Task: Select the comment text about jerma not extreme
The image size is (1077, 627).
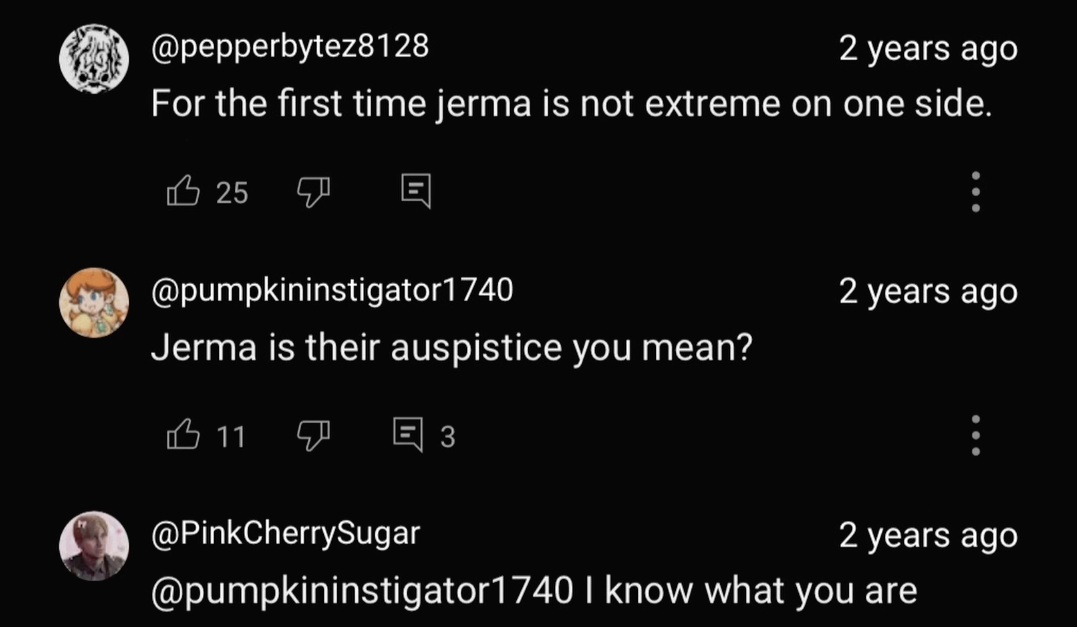Action: [x=571, y=103]
